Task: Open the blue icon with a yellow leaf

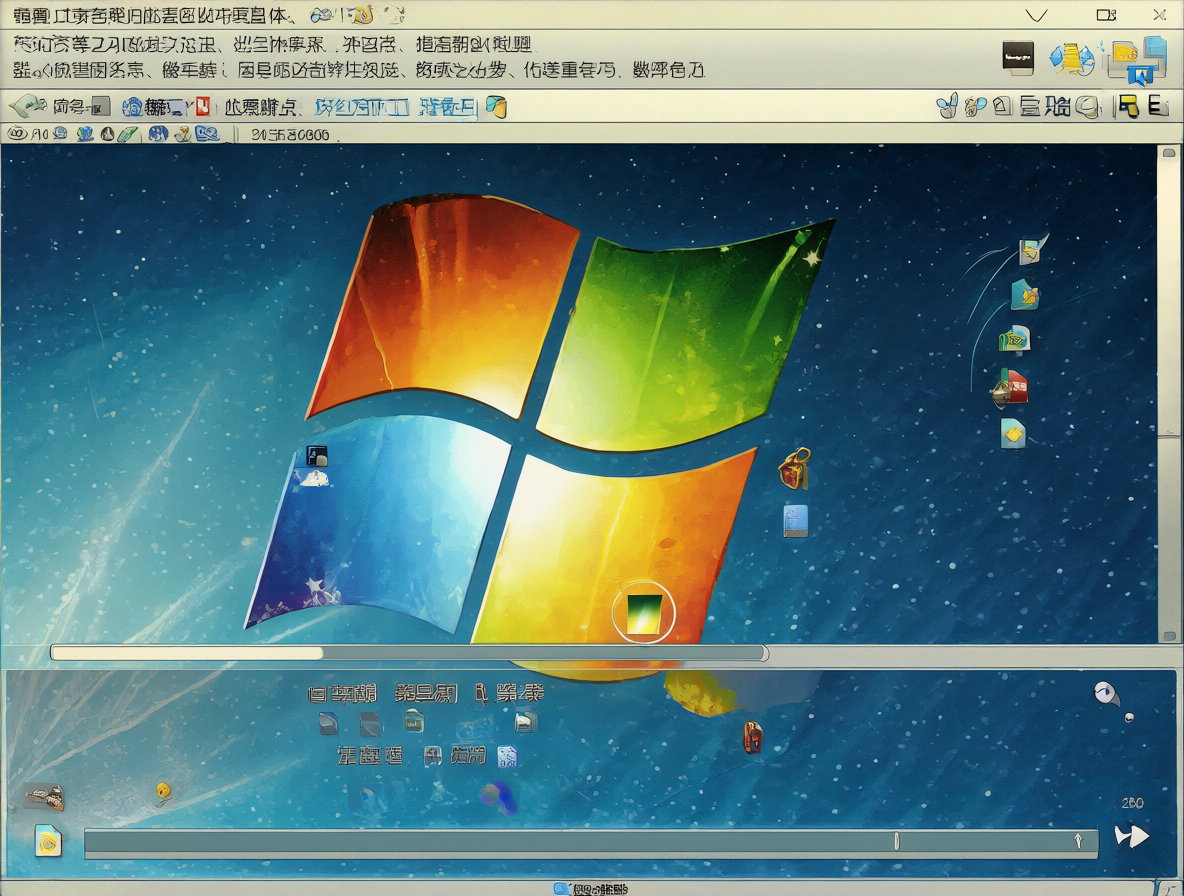Action: click(x=1025, y=294)
